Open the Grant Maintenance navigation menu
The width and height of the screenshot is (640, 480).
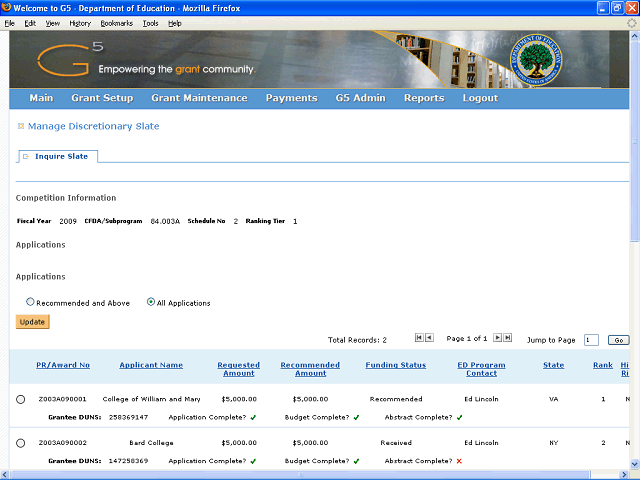(x=199, y=98)
